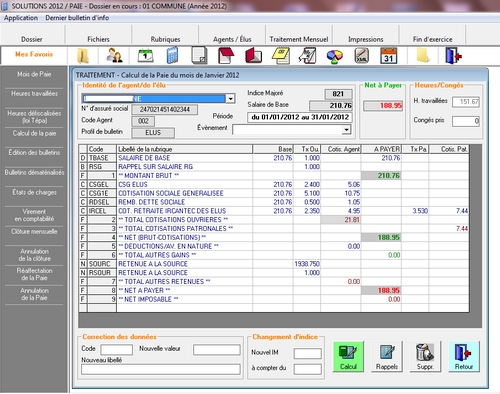Click the Code correction input field
The height and width of the screenshot is (394, 500).
tap(116, 350)
